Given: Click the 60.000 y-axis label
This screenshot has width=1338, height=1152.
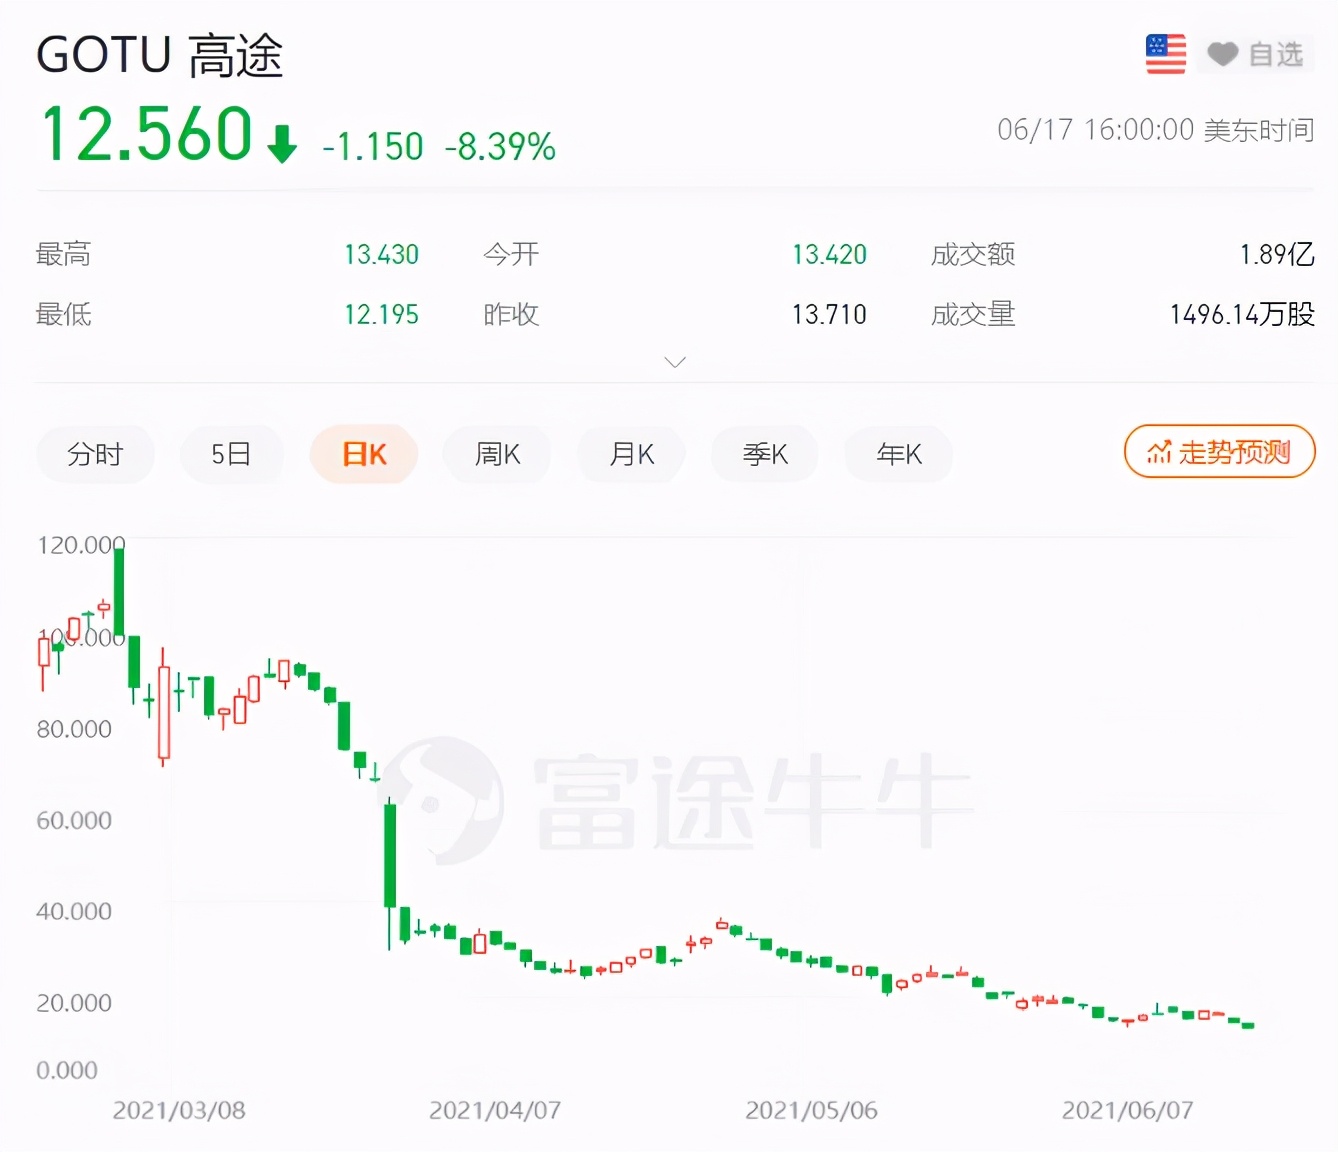Looking at the screenshot, I should click(74, 821).
